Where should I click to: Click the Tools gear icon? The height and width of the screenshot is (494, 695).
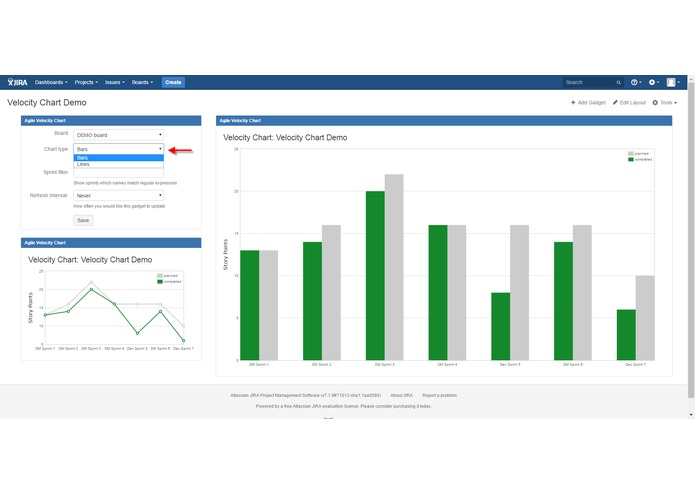(655, 103)
